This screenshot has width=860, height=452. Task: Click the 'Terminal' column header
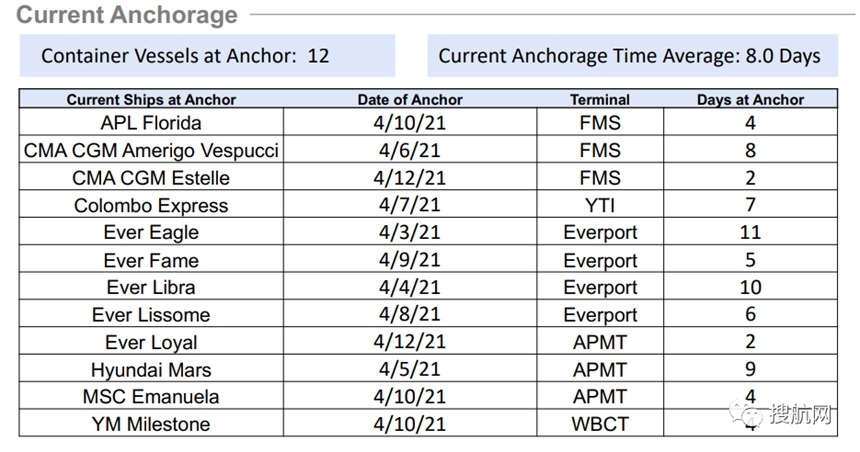[599, 99]
